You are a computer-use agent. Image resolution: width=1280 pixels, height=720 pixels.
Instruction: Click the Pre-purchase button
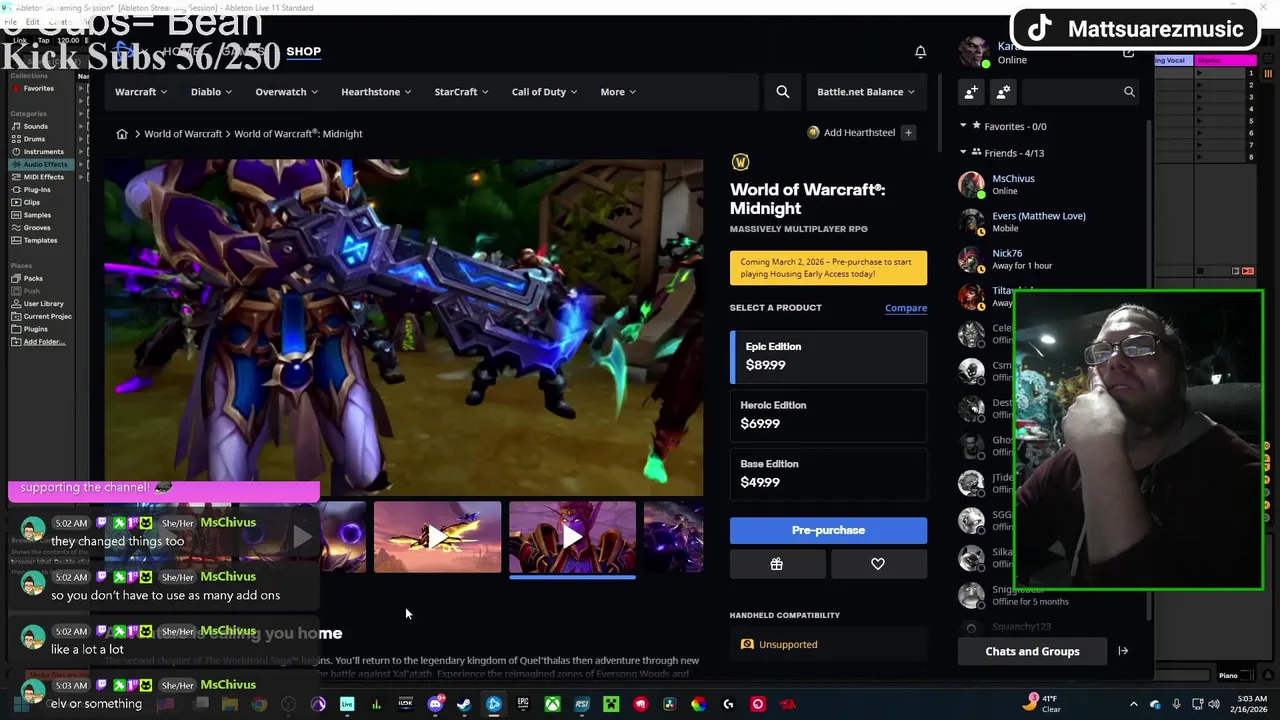pyautogui.click(x=828, y=530)
